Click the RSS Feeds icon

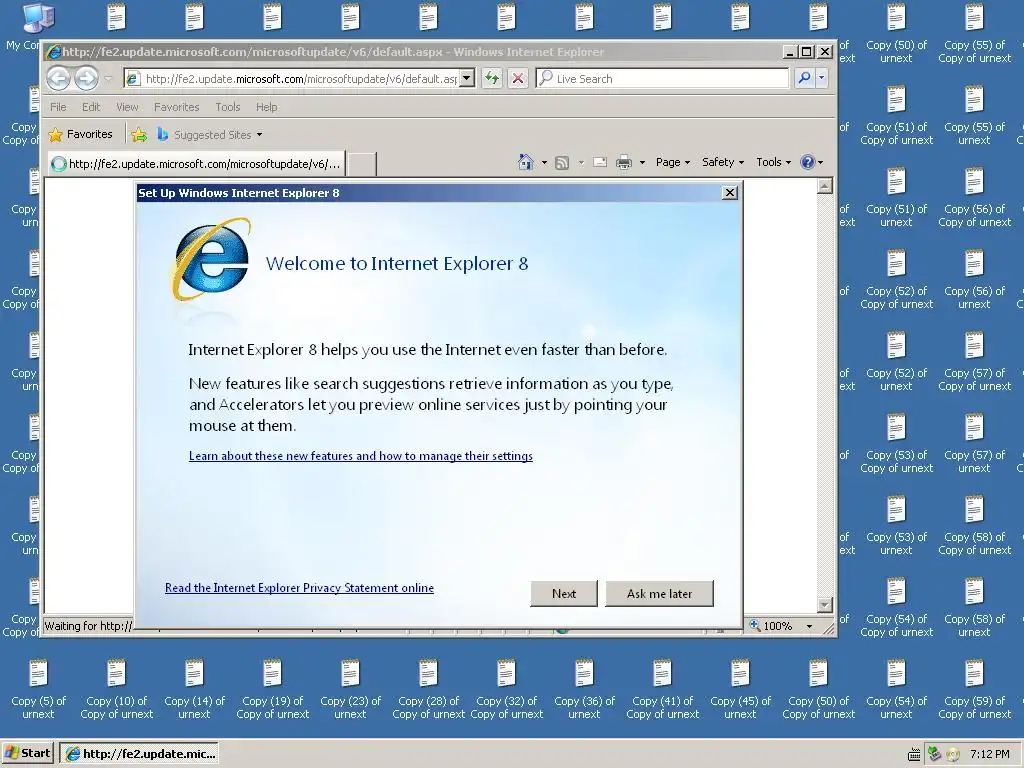(x=562, y=163)
